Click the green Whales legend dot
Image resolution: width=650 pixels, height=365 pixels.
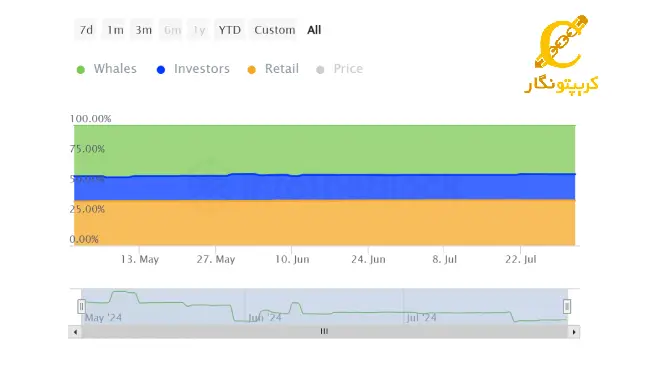(x=81, y=70)
